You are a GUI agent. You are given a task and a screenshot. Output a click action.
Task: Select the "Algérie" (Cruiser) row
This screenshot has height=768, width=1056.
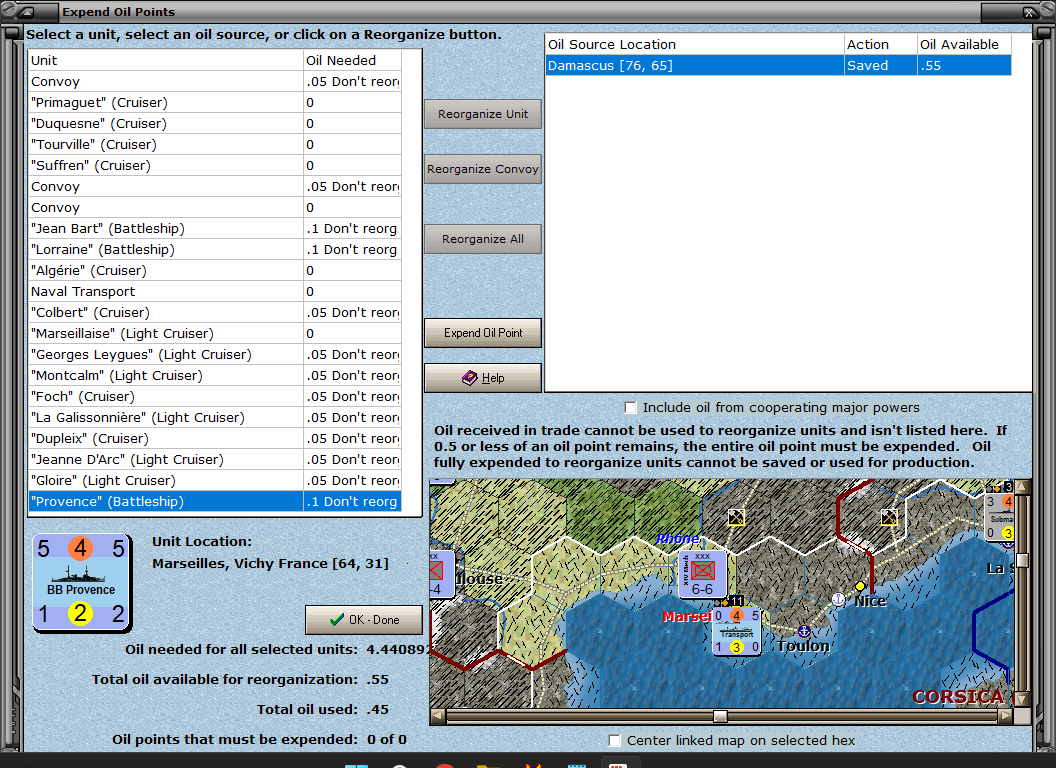(x=215, y=270)
